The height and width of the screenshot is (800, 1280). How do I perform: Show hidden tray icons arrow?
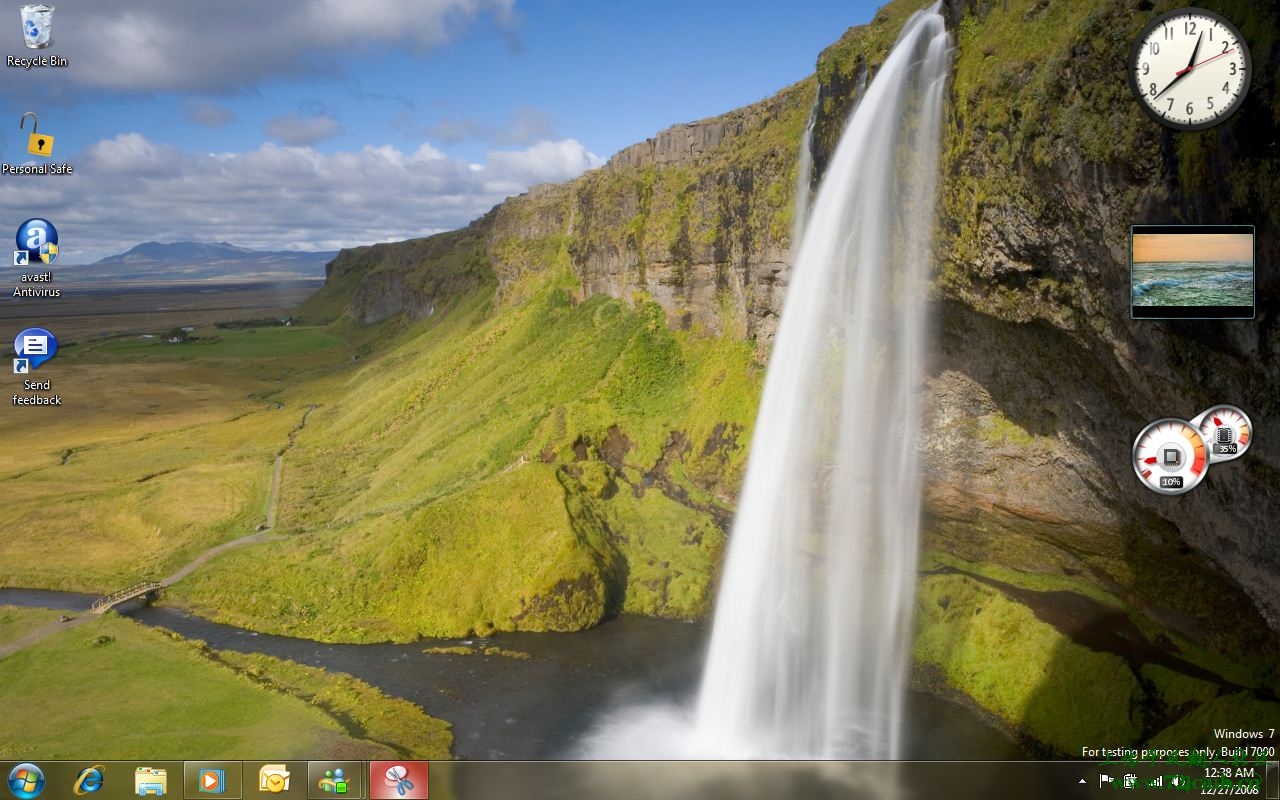(x=1082, y=781)
